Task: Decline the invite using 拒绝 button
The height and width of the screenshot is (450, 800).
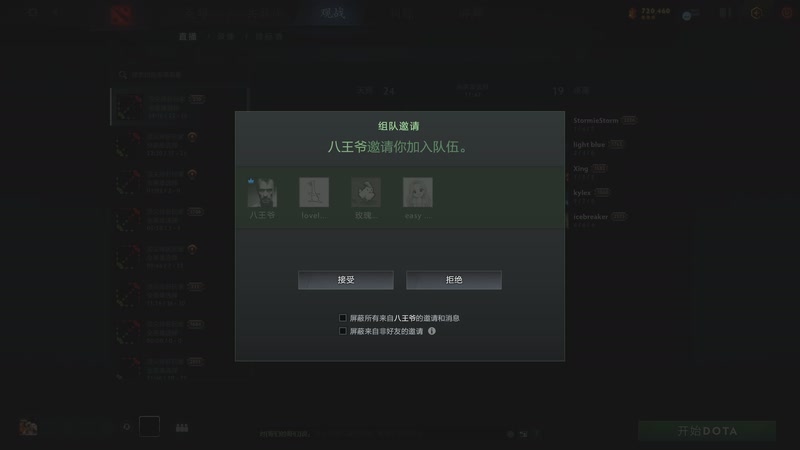Action: [x=454, y=280]
